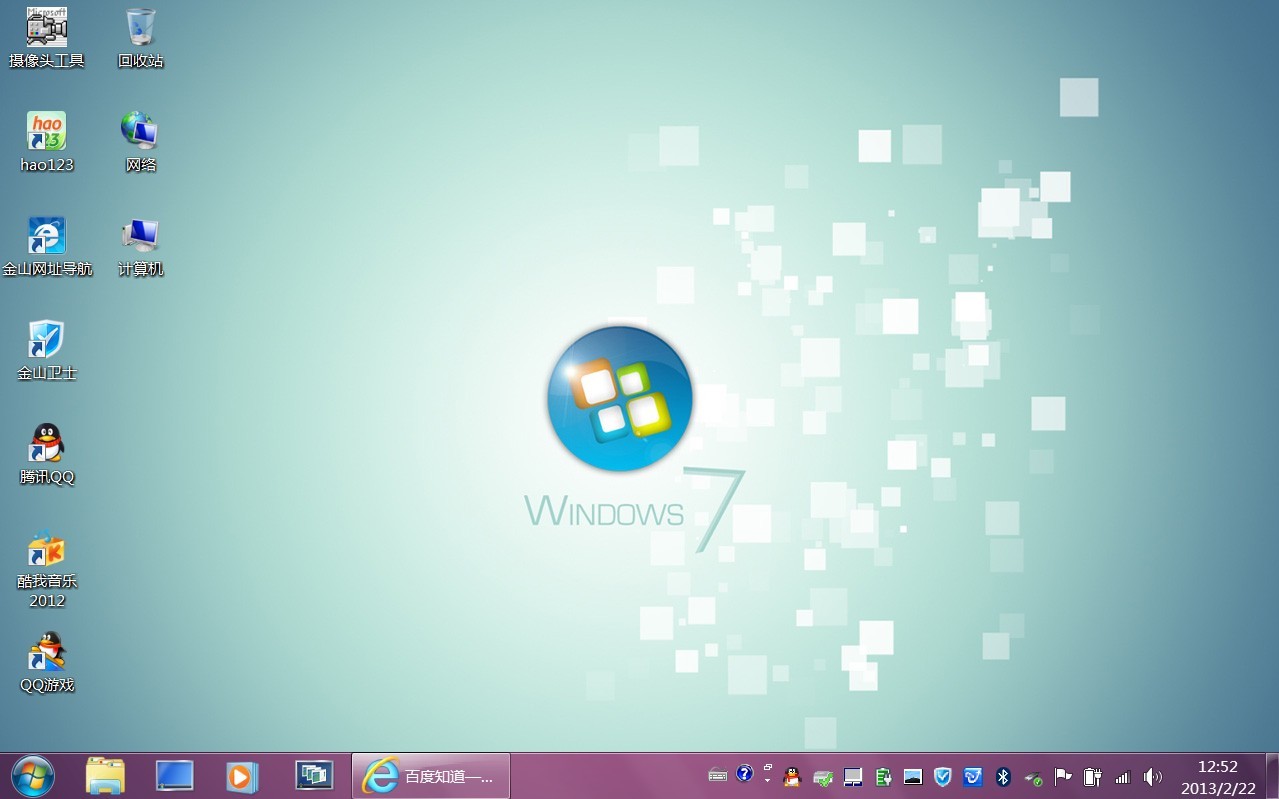Click the drive with green checkmark tray icon
Viewport: 1279px width, 799px height.
pyautogui.click(x=823, y=777)
